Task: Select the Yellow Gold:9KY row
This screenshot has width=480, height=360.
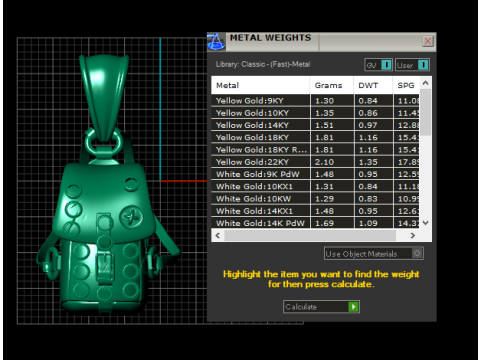Action: [x=315, y=101]
